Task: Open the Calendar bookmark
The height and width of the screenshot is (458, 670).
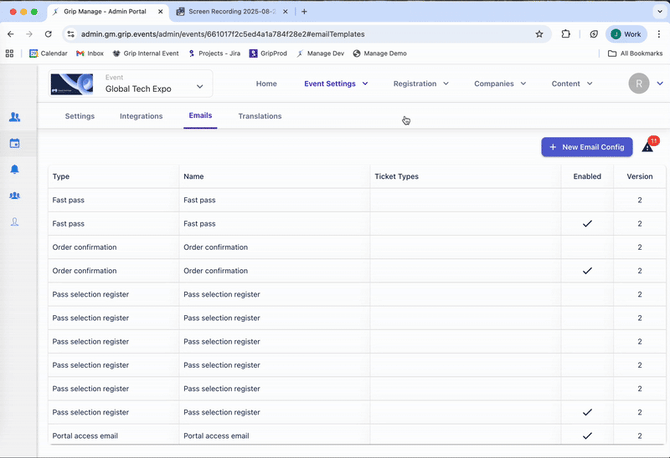Action: [x=48, y=53]
